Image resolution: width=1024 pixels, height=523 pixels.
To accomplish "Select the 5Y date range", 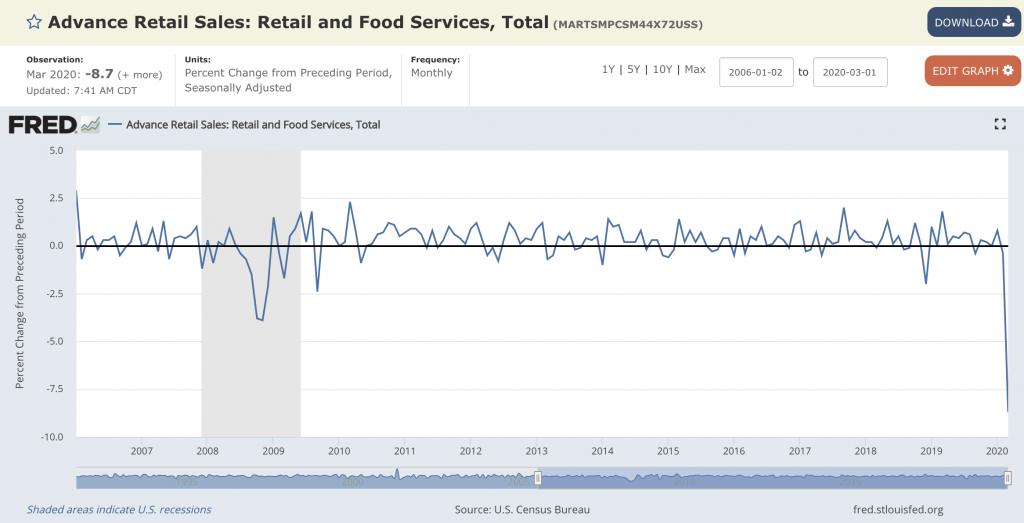I will pos(634,70).
